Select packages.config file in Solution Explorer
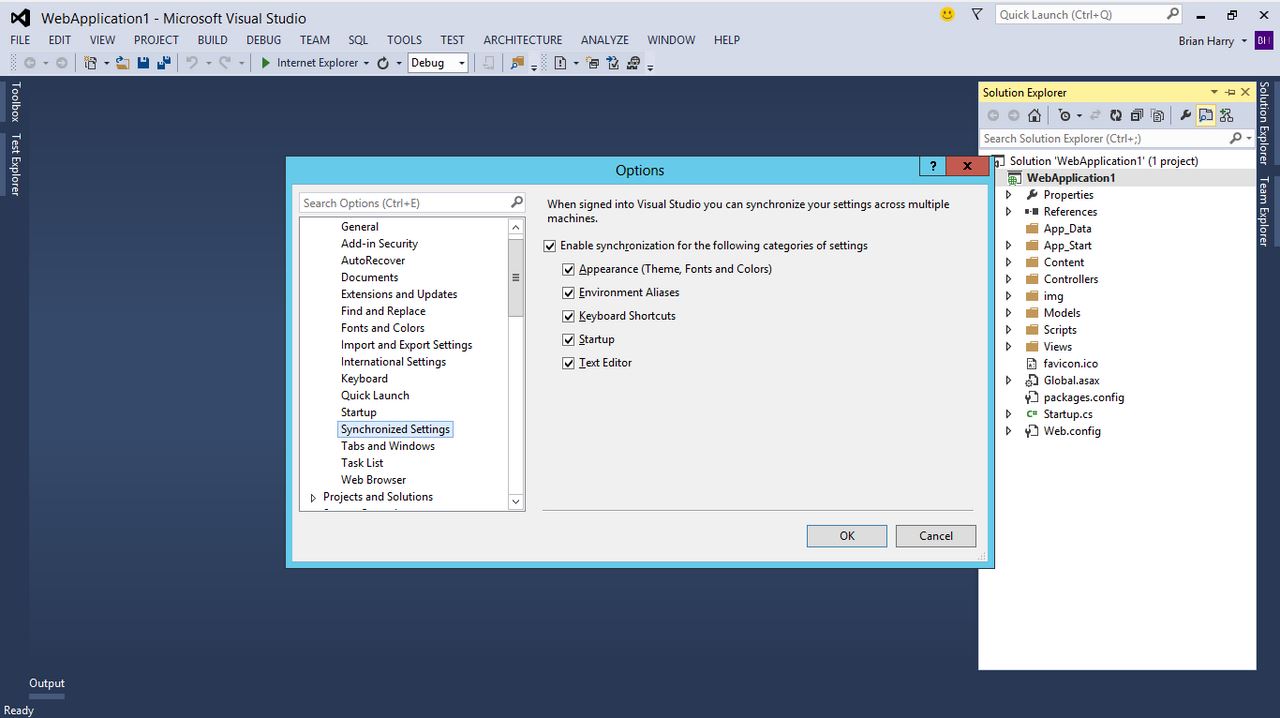This screenshot has height=718, width=1280. tap(1084, 398)
